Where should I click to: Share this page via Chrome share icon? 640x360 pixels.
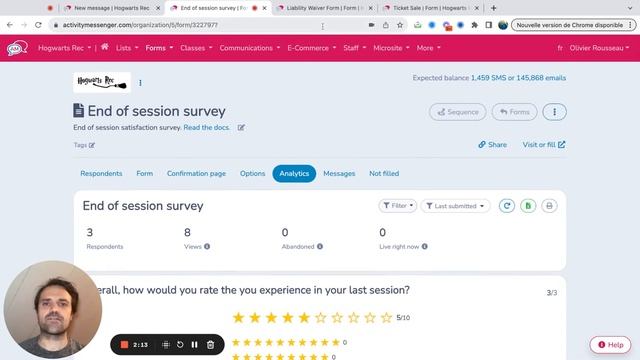point(386,25)
